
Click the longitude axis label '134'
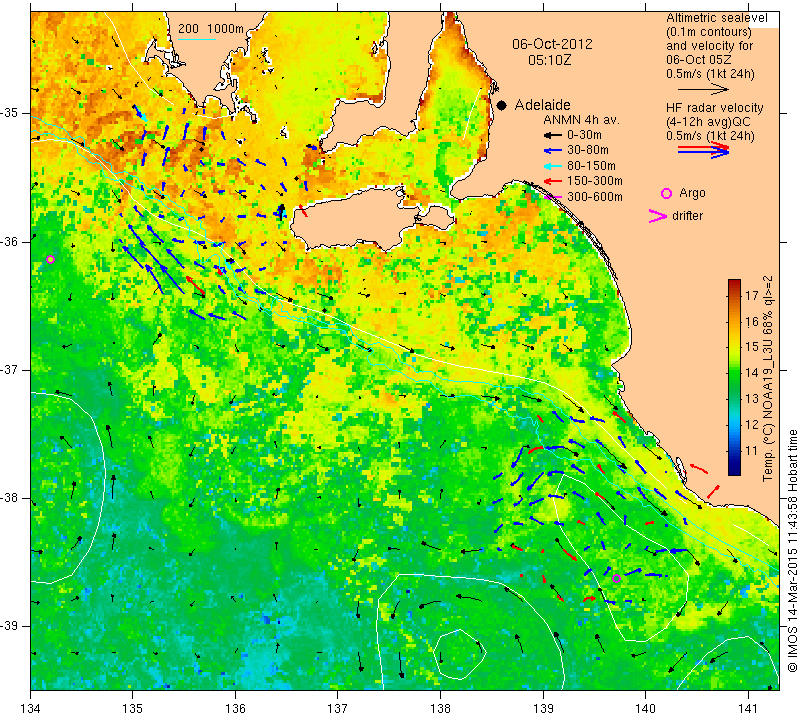[31, 709]
